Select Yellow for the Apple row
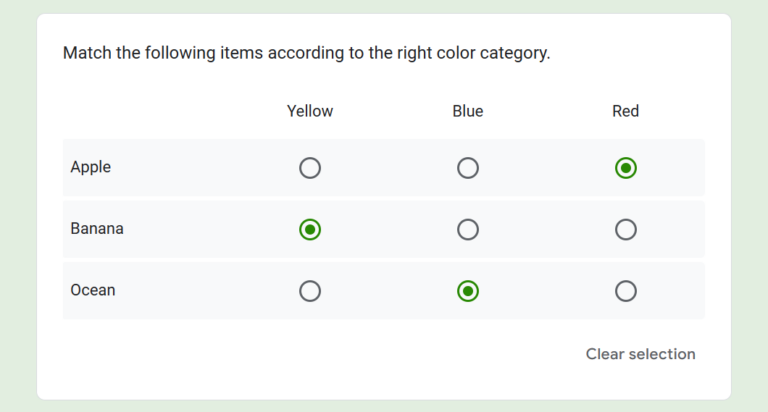Screen dimensions: 768x412 click(310, 168)
